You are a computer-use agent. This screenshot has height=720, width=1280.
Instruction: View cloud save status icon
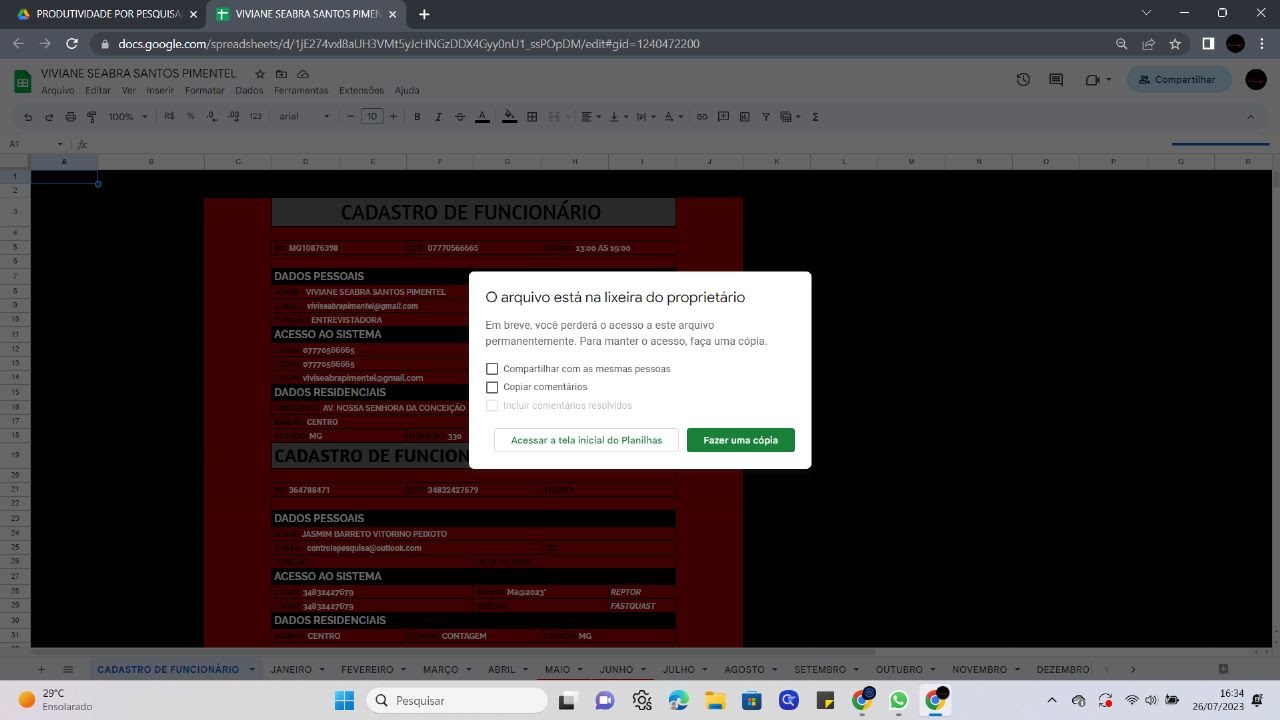(x=302, y=74)
